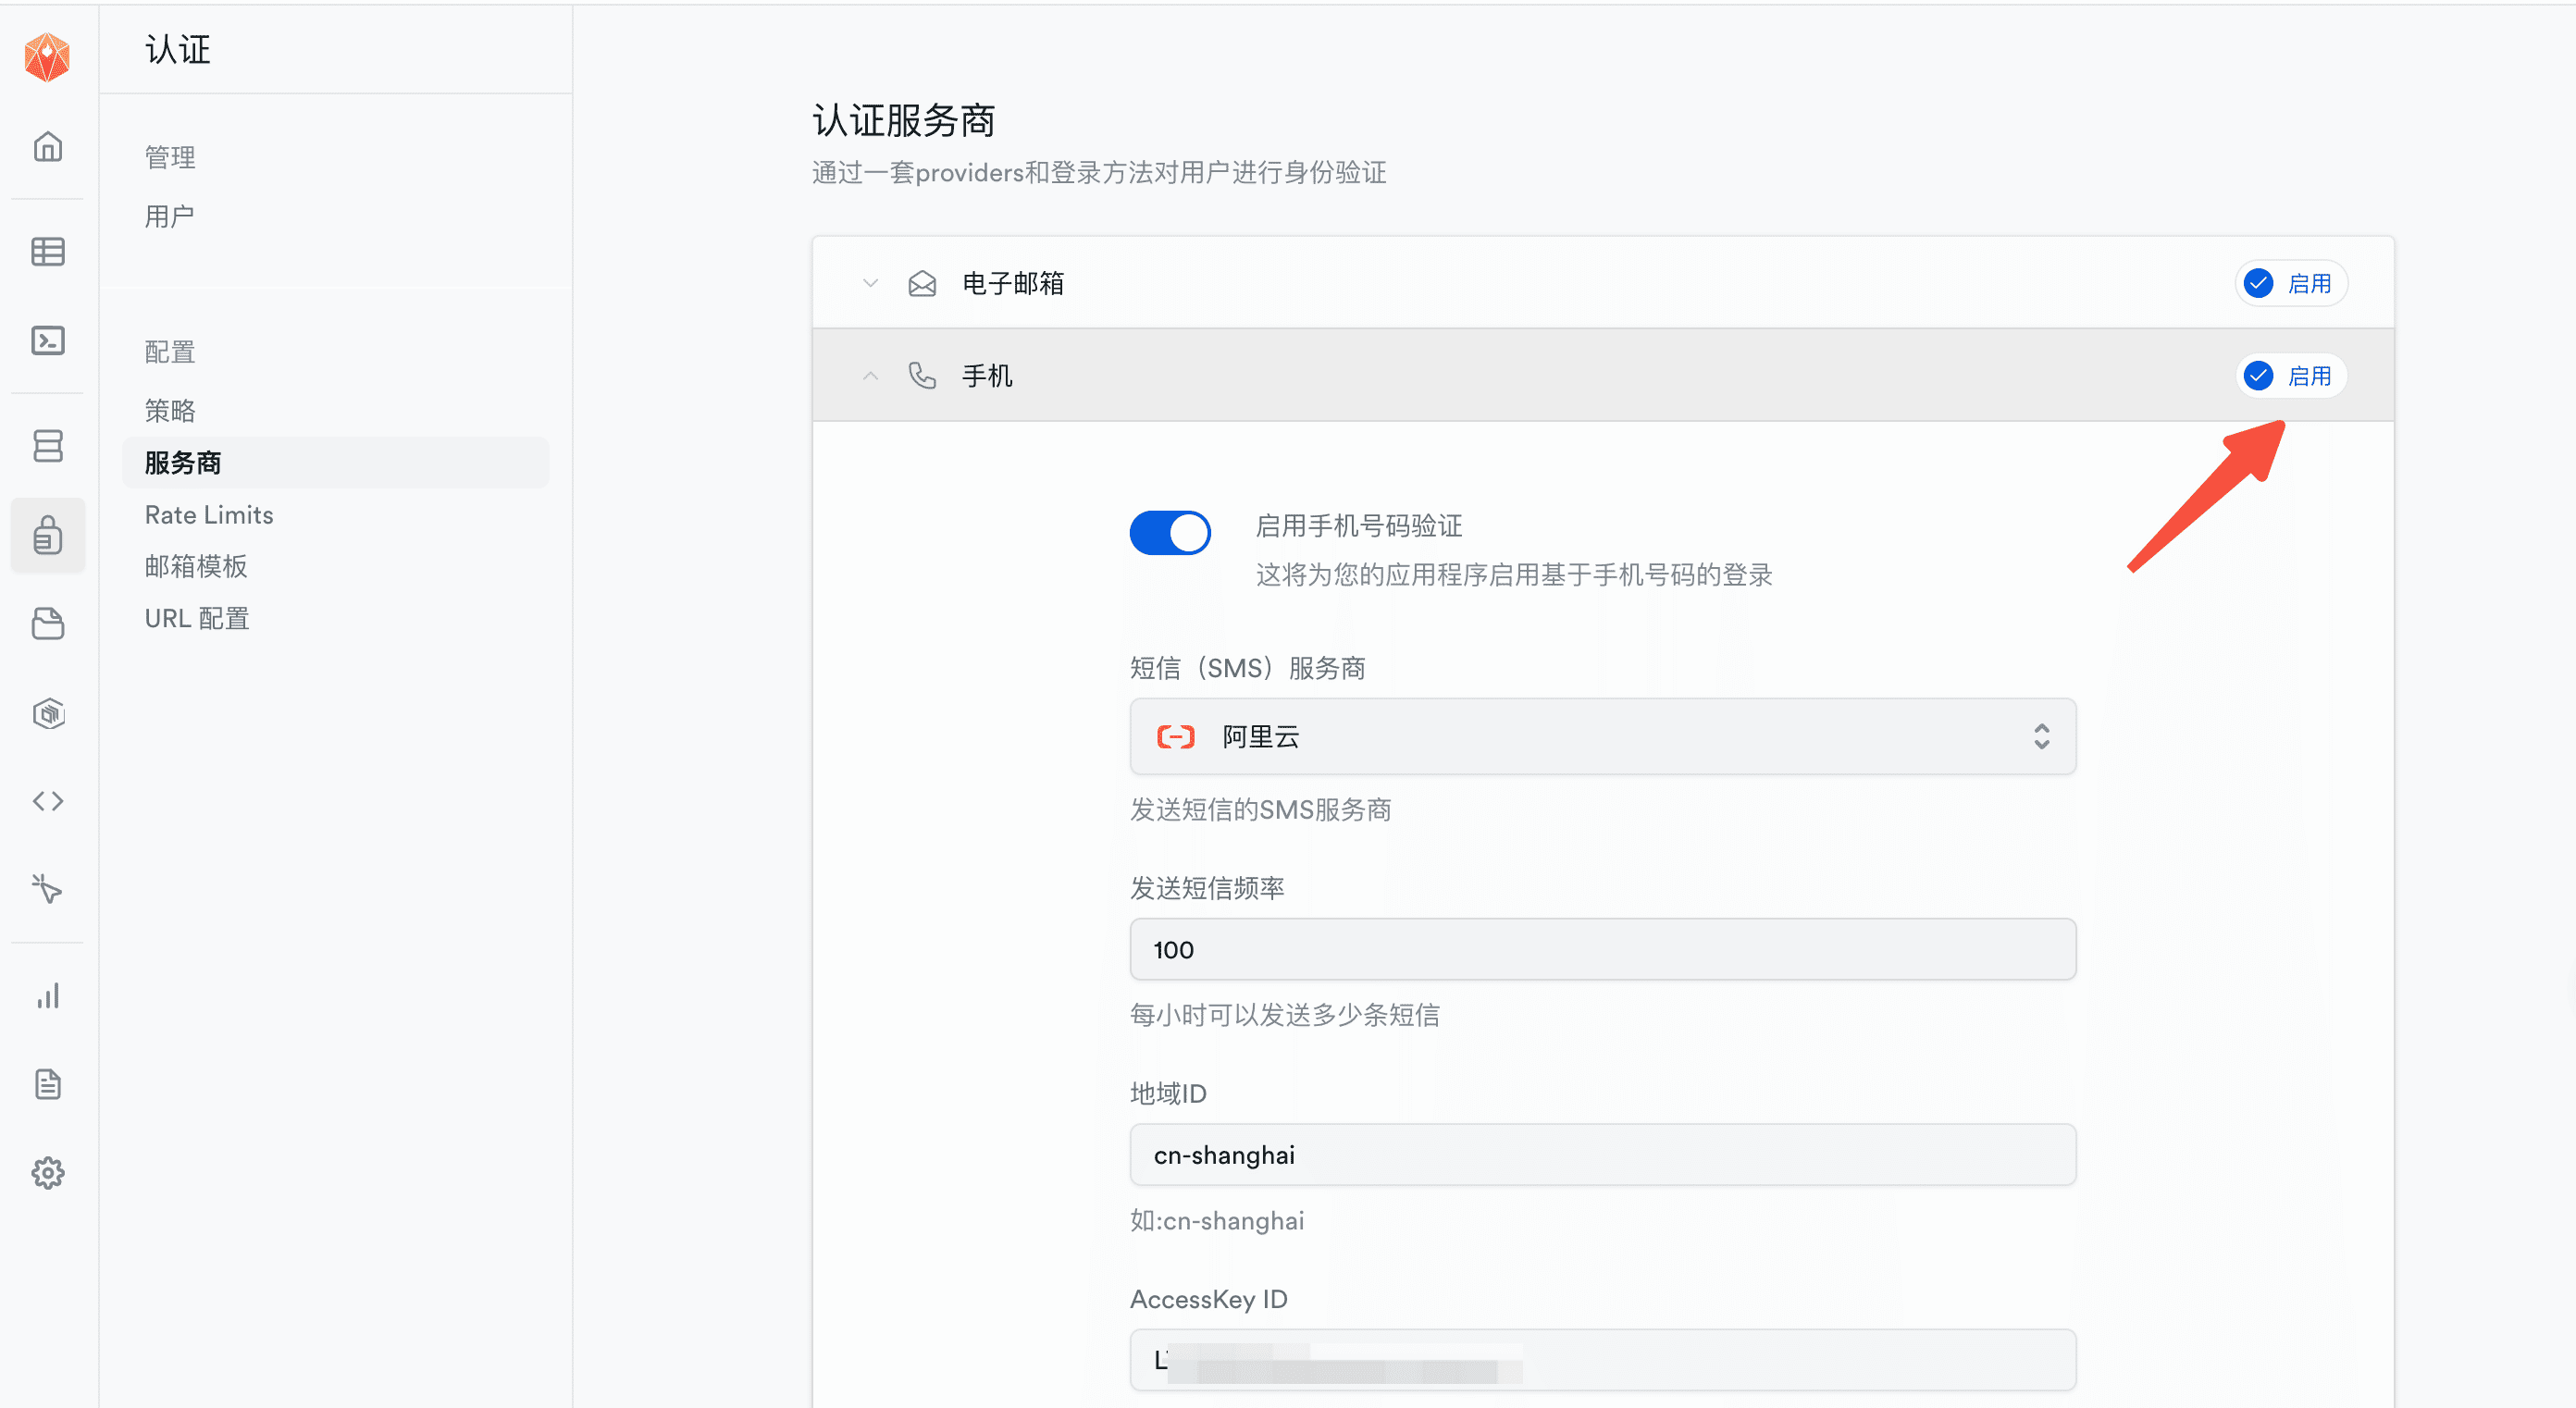Open the Database icon in sidebar

coord(48,446)
